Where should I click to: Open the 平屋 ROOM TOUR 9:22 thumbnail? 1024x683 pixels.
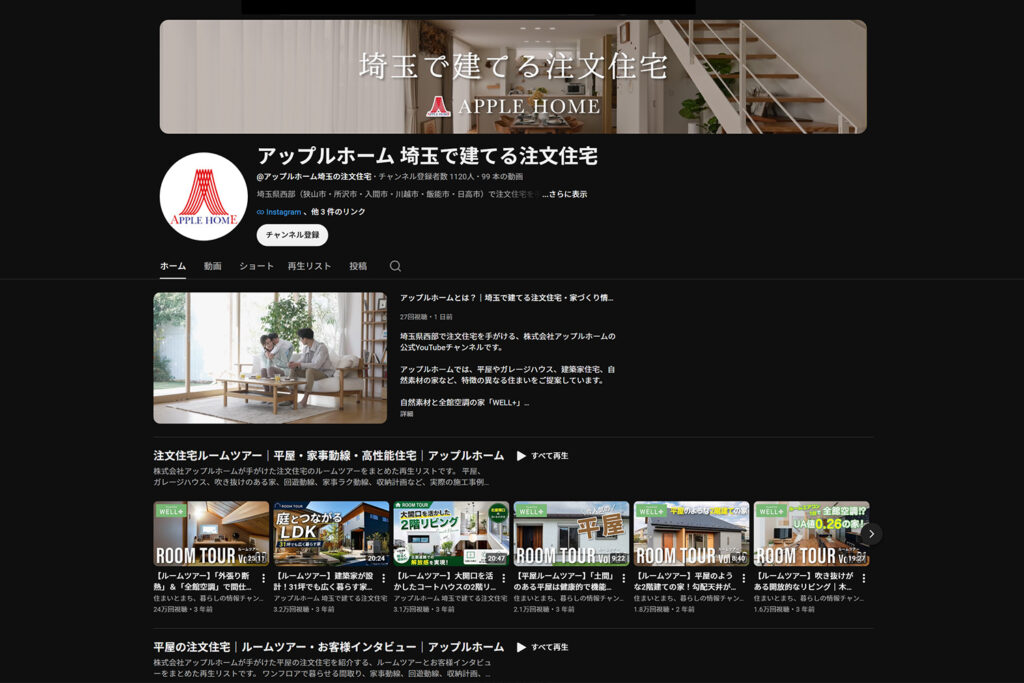point(571,533)
